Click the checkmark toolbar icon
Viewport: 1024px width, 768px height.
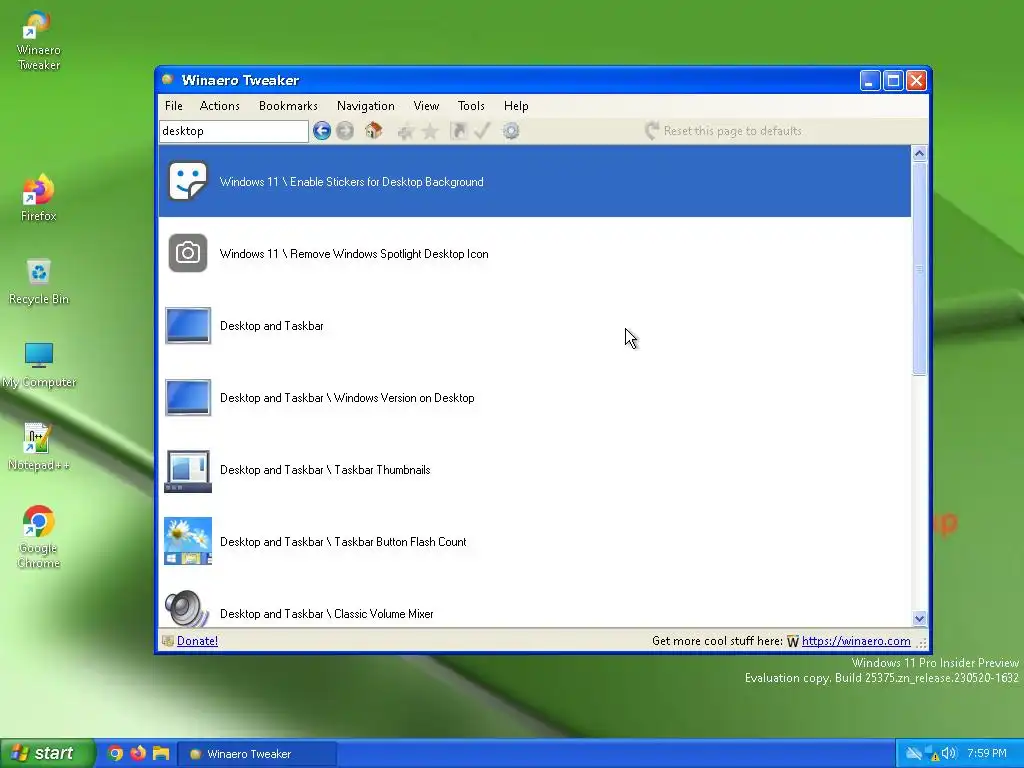482,131
